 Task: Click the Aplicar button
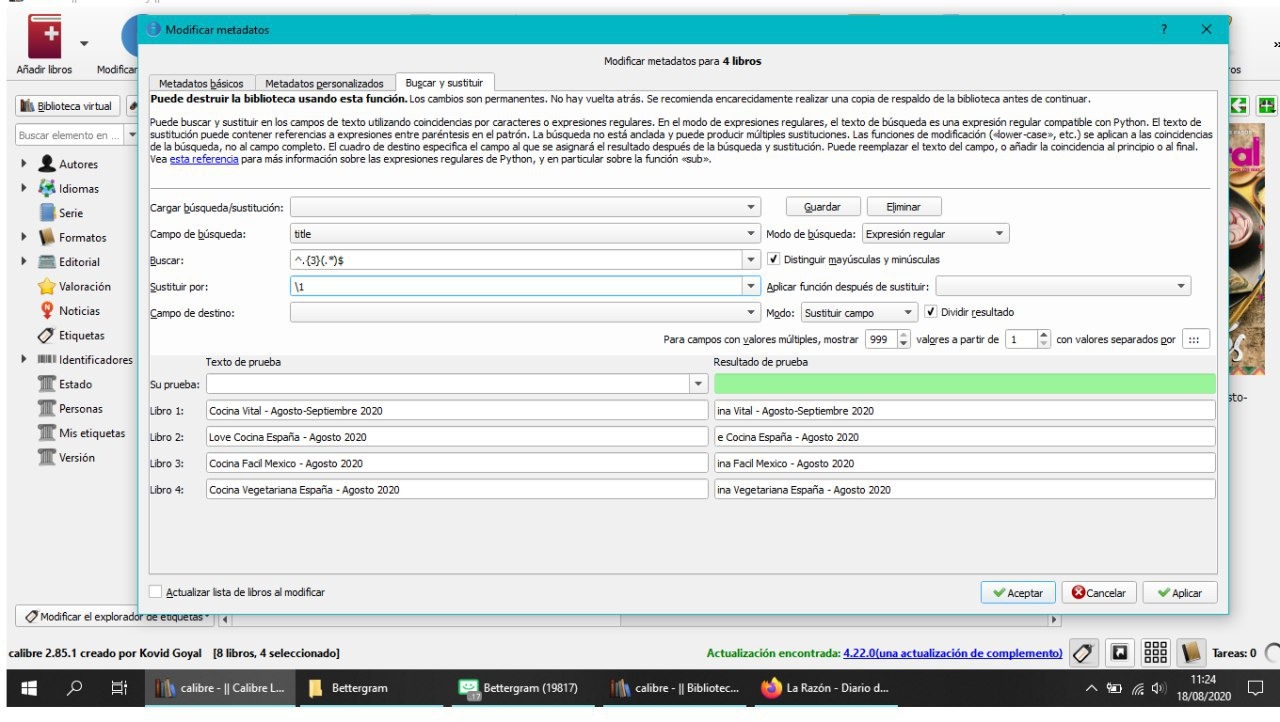tap(1180, 592)
